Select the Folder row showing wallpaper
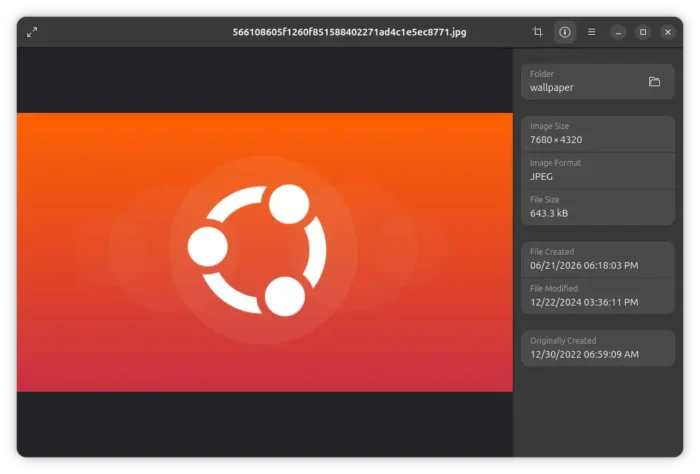Viewport: 700px width, 474px height. pyautogui.click(x=598, y=82)
